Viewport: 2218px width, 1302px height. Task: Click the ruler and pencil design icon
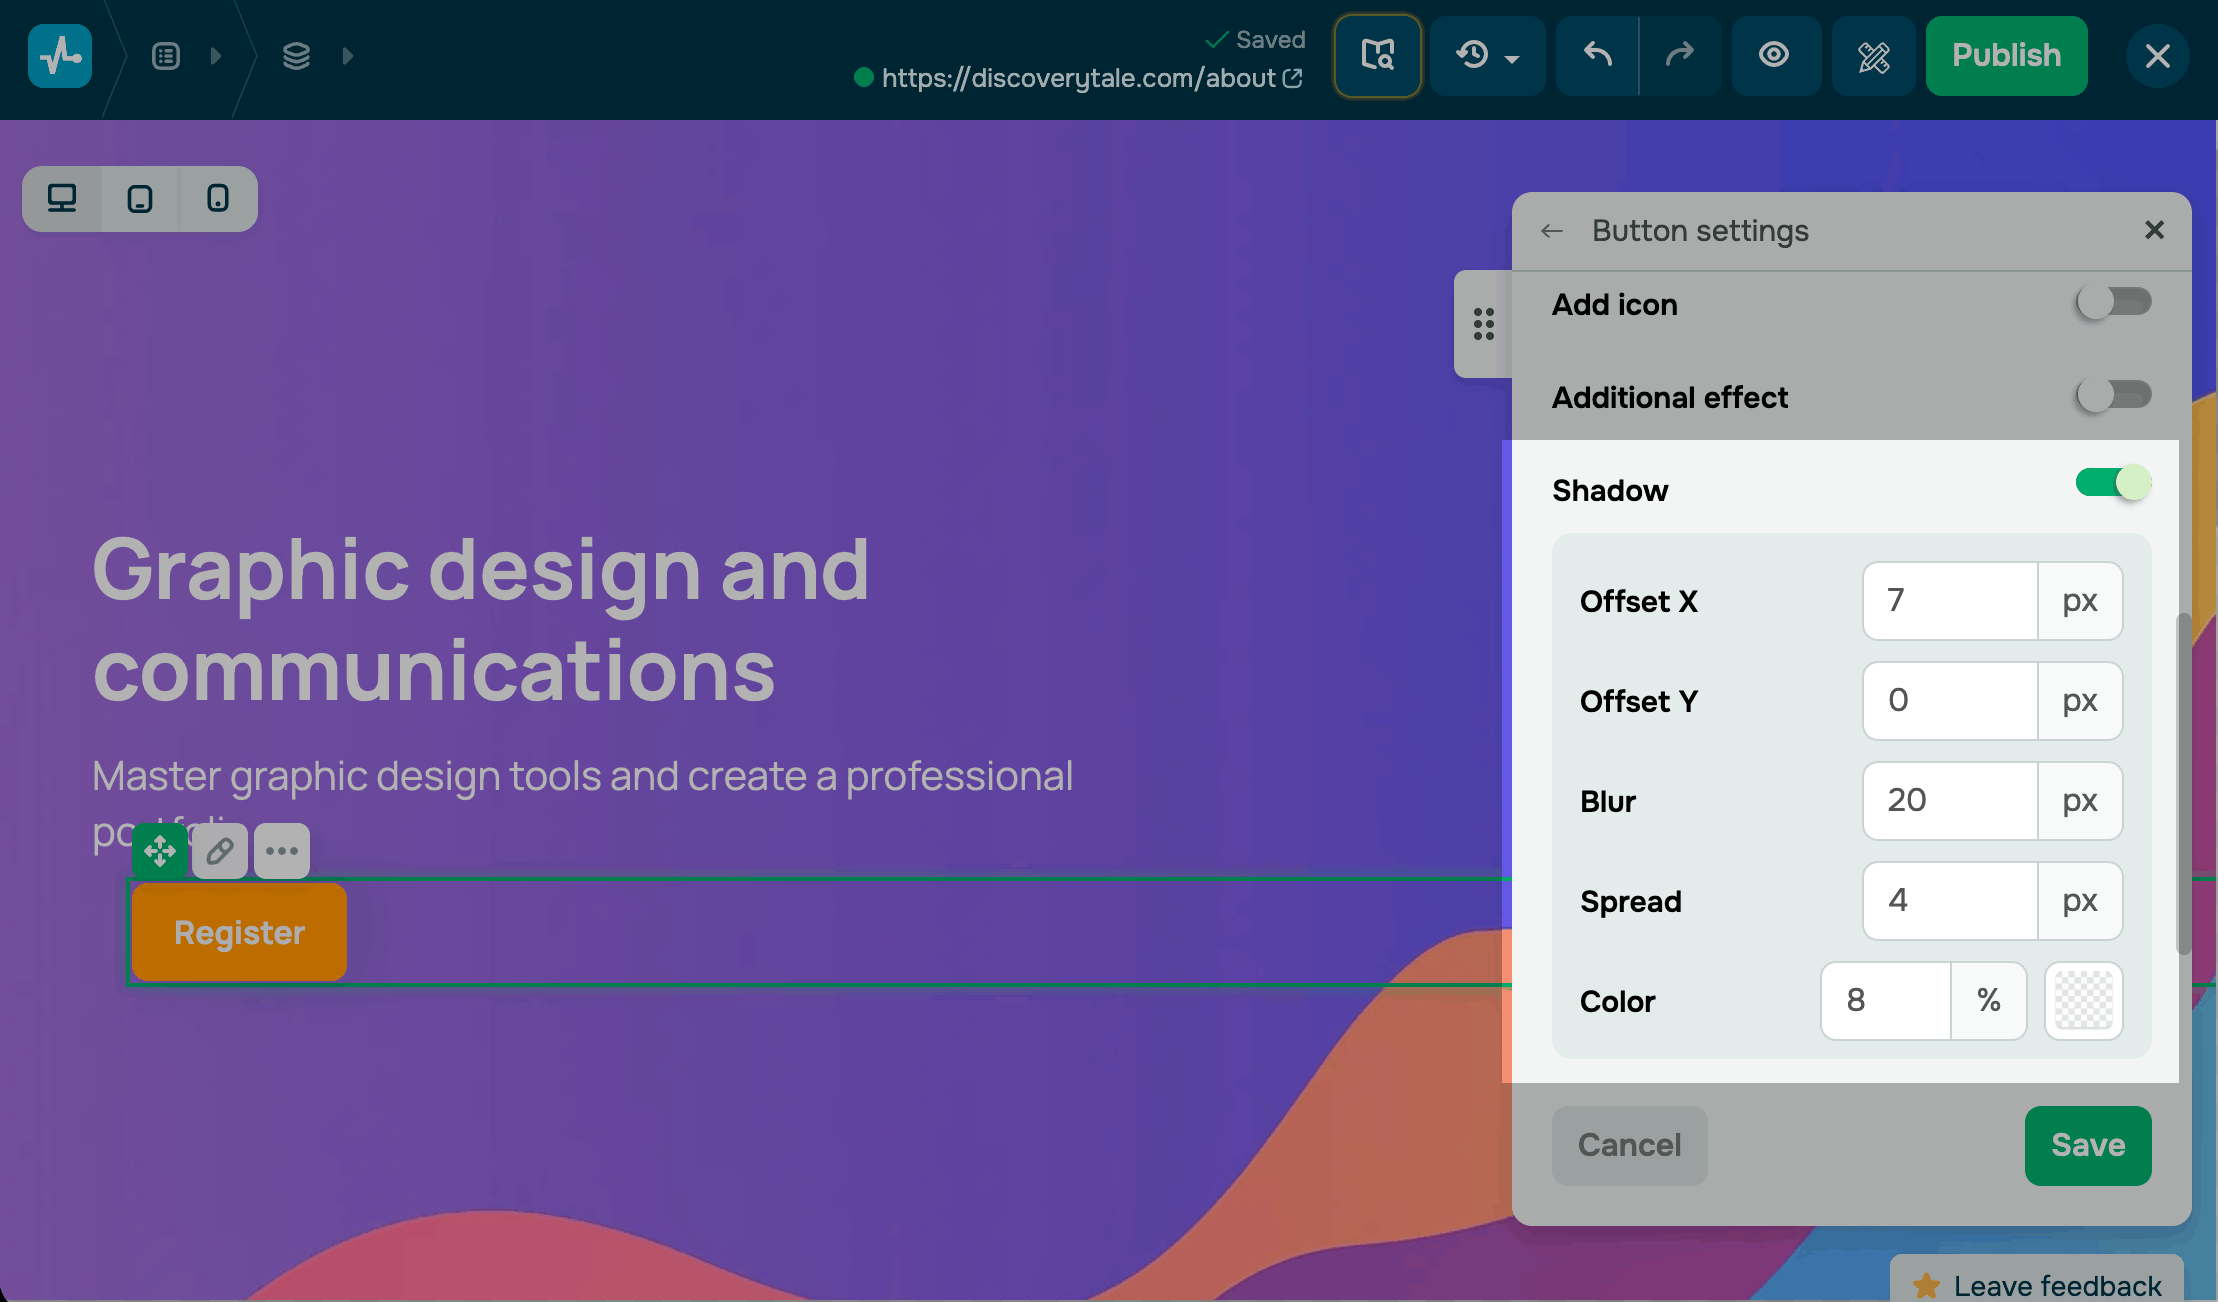(x=1873, y=56)
